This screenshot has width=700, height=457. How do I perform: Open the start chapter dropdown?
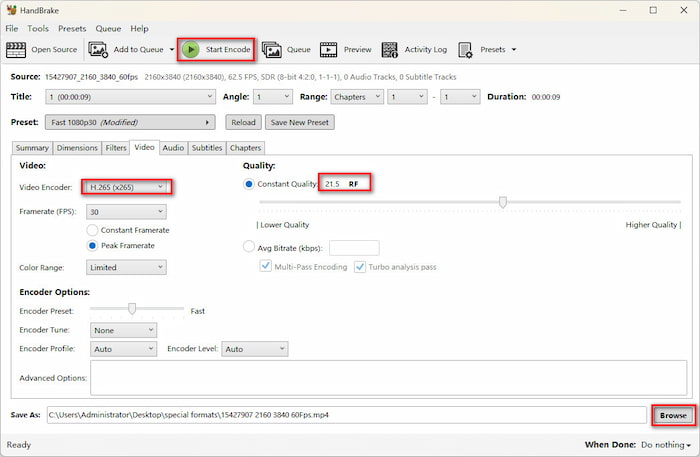(407, 97)
